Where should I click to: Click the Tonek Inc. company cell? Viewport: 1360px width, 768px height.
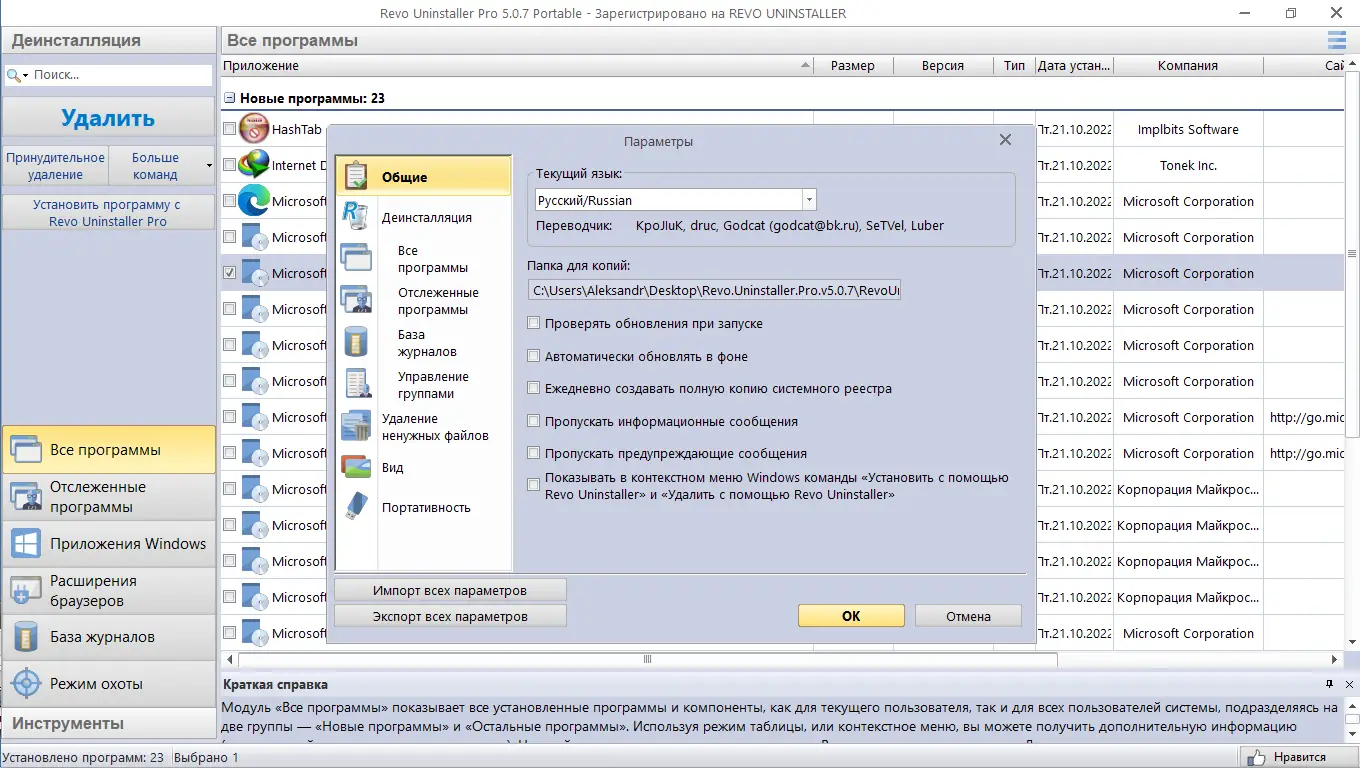click(x=1188, y=165)
